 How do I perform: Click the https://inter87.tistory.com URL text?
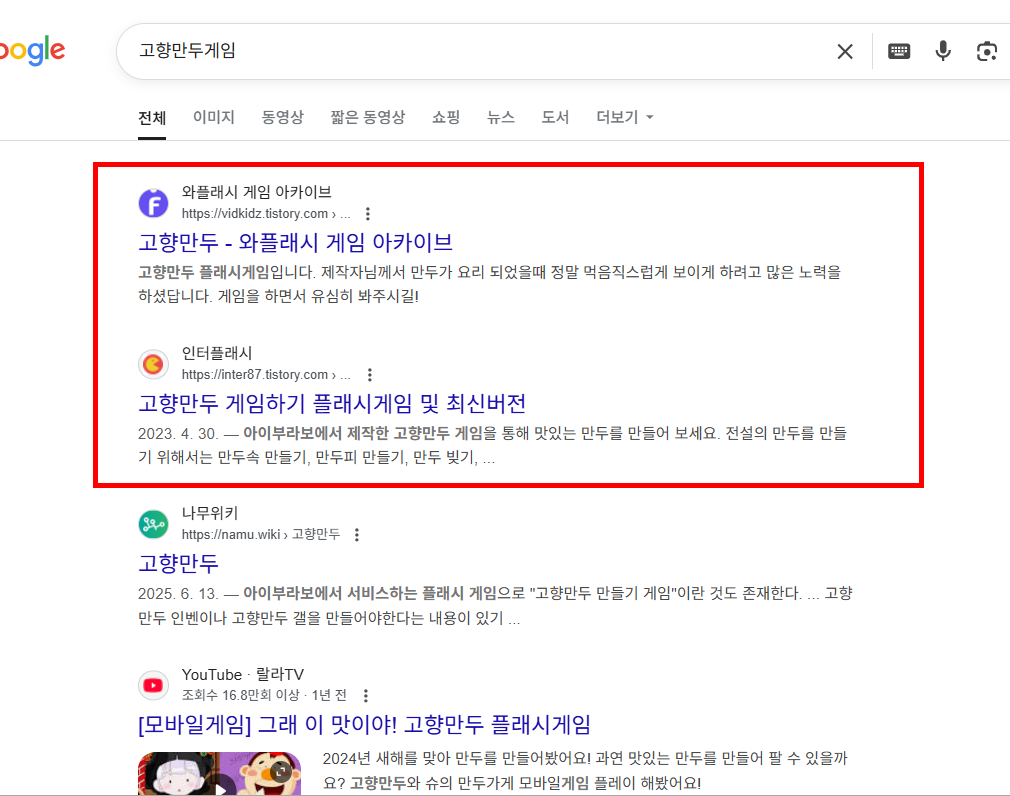point(265,375)
